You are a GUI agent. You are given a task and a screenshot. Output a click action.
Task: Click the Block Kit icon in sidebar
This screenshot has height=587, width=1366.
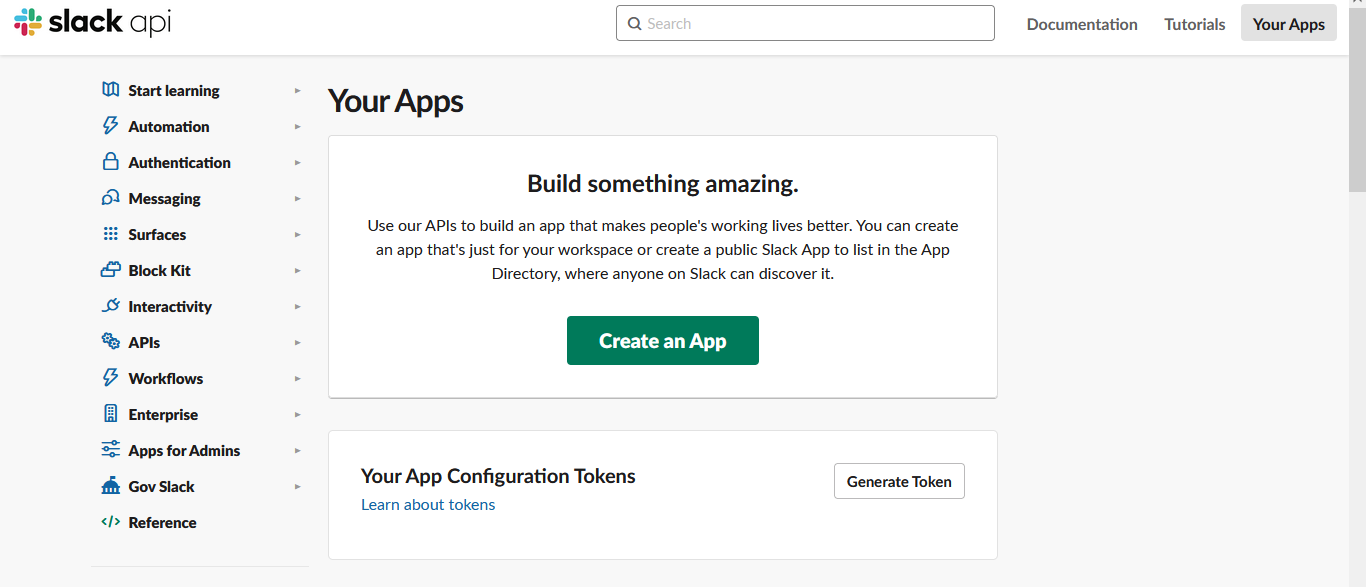(110, 270)
